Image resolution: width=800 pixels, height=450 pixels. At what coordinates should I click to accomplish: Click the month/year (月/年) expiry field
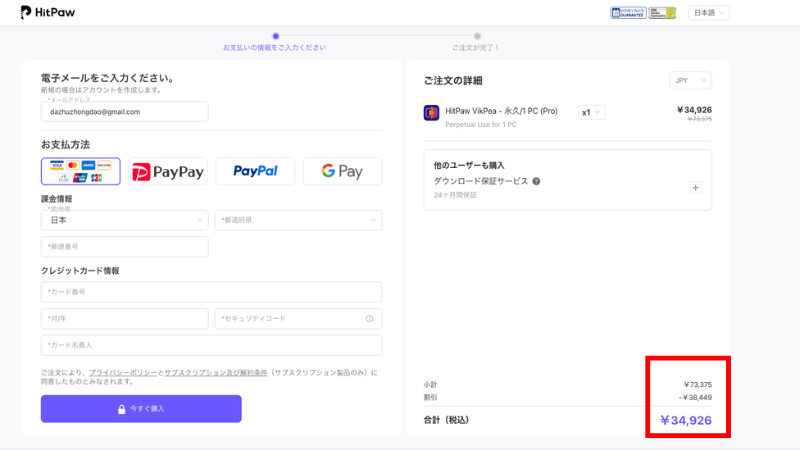(124, 318)
